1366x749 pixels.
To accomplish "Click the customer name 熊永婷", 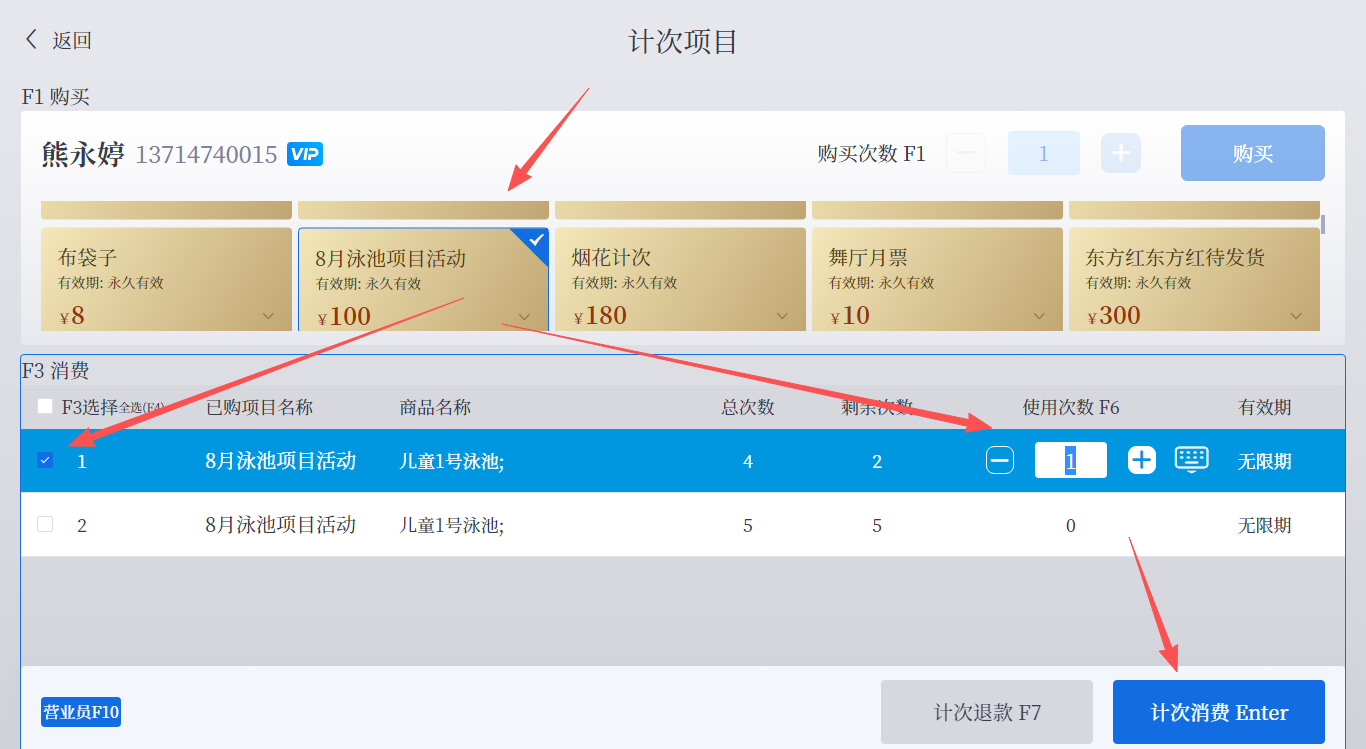I will pyautogui.click(x=83, y=154).
